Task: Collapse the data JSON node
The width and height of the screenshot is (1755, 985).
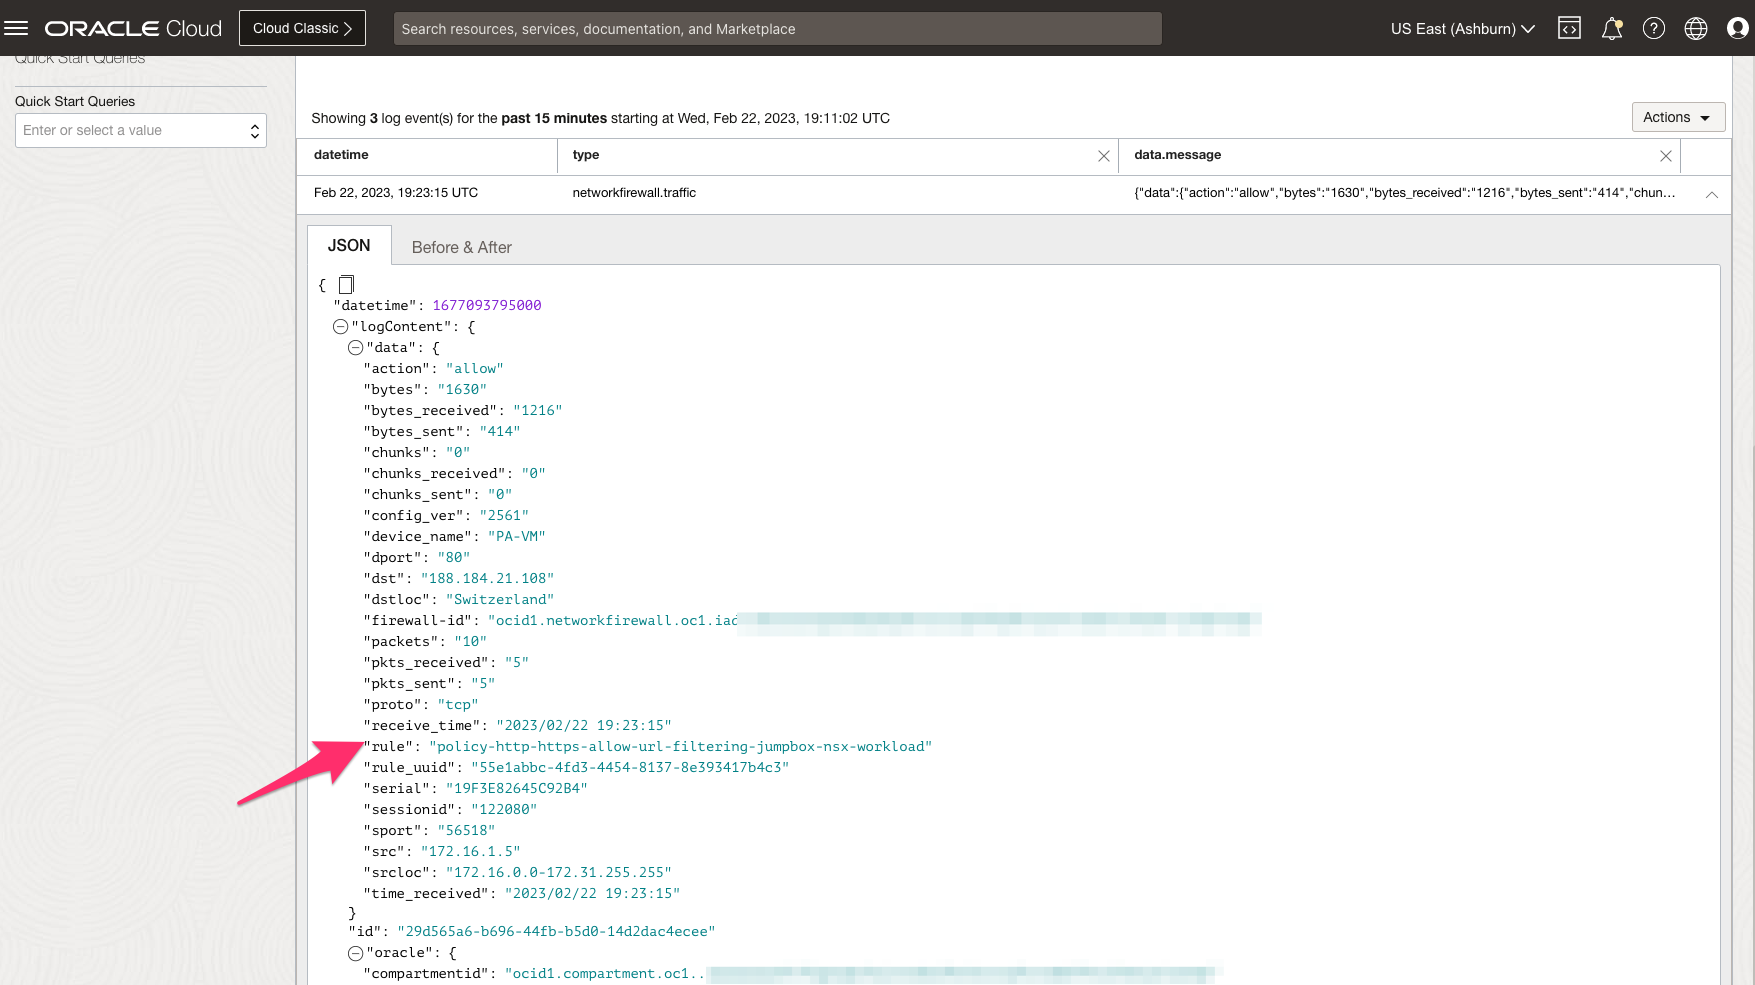Action: (x=356, y=347)
